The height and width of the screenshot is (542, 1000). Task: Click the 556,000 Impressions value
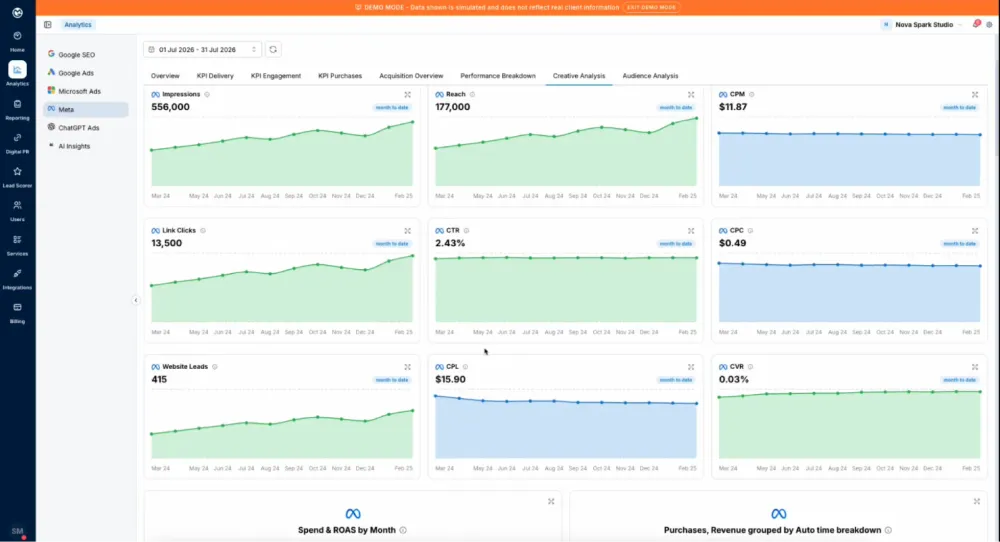170,107
